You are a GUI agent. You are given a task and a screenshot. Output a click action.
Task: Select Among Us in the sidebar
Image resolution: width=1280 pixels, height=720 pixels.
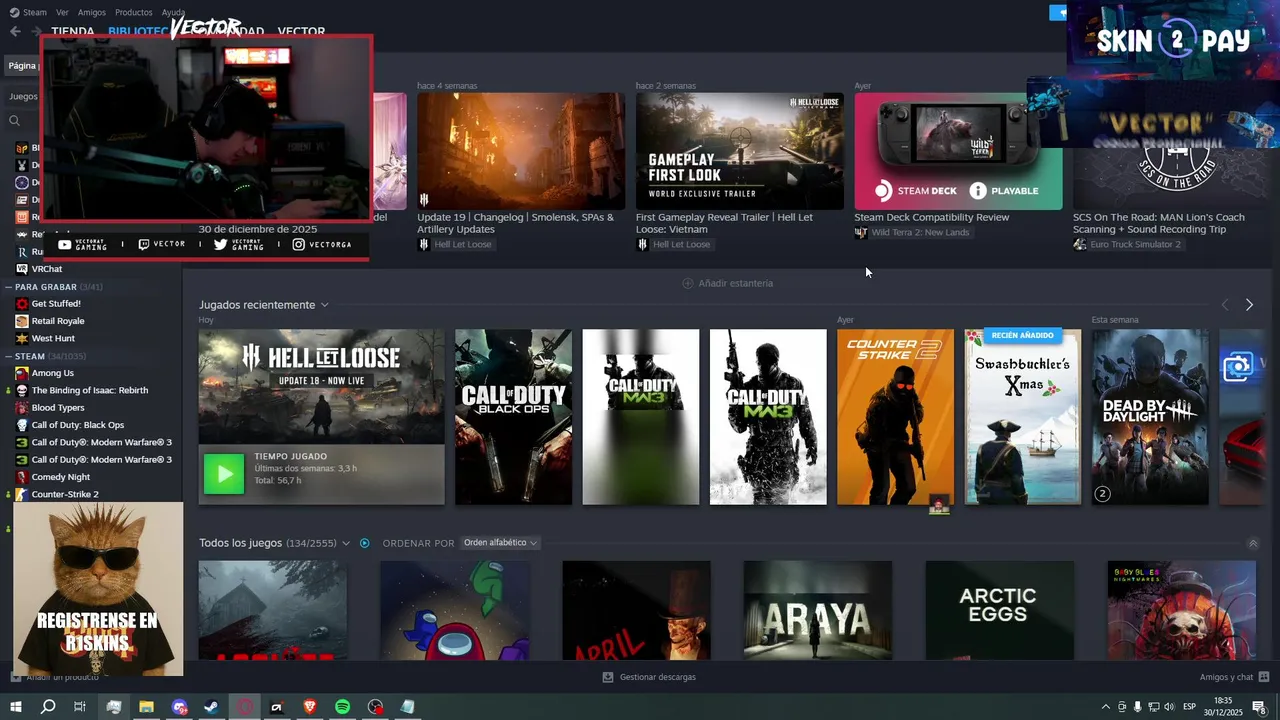coord(53,373)
